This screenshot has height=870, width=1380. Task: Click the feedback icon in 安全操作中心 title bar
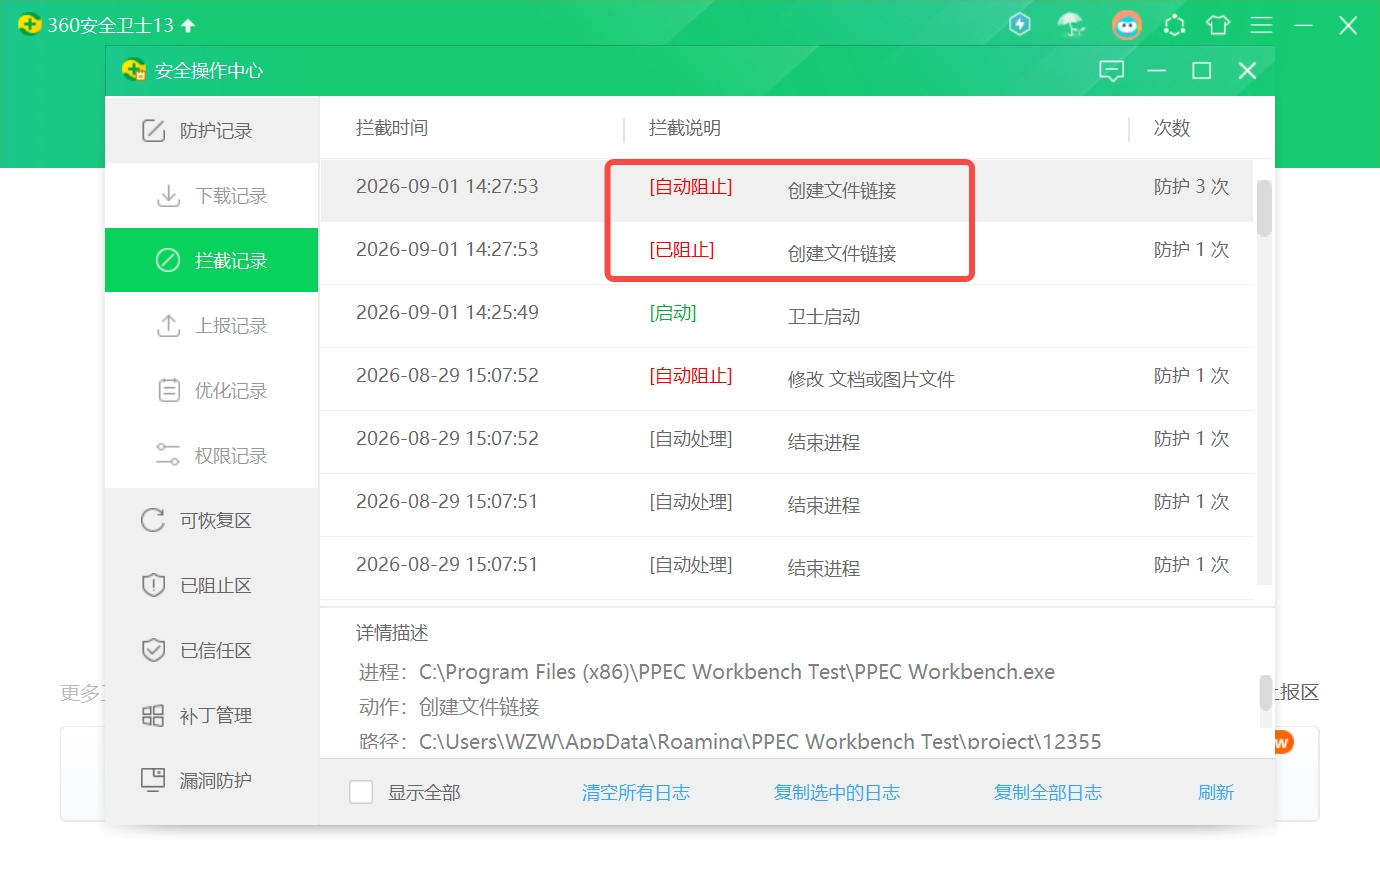coord(1112,71)
